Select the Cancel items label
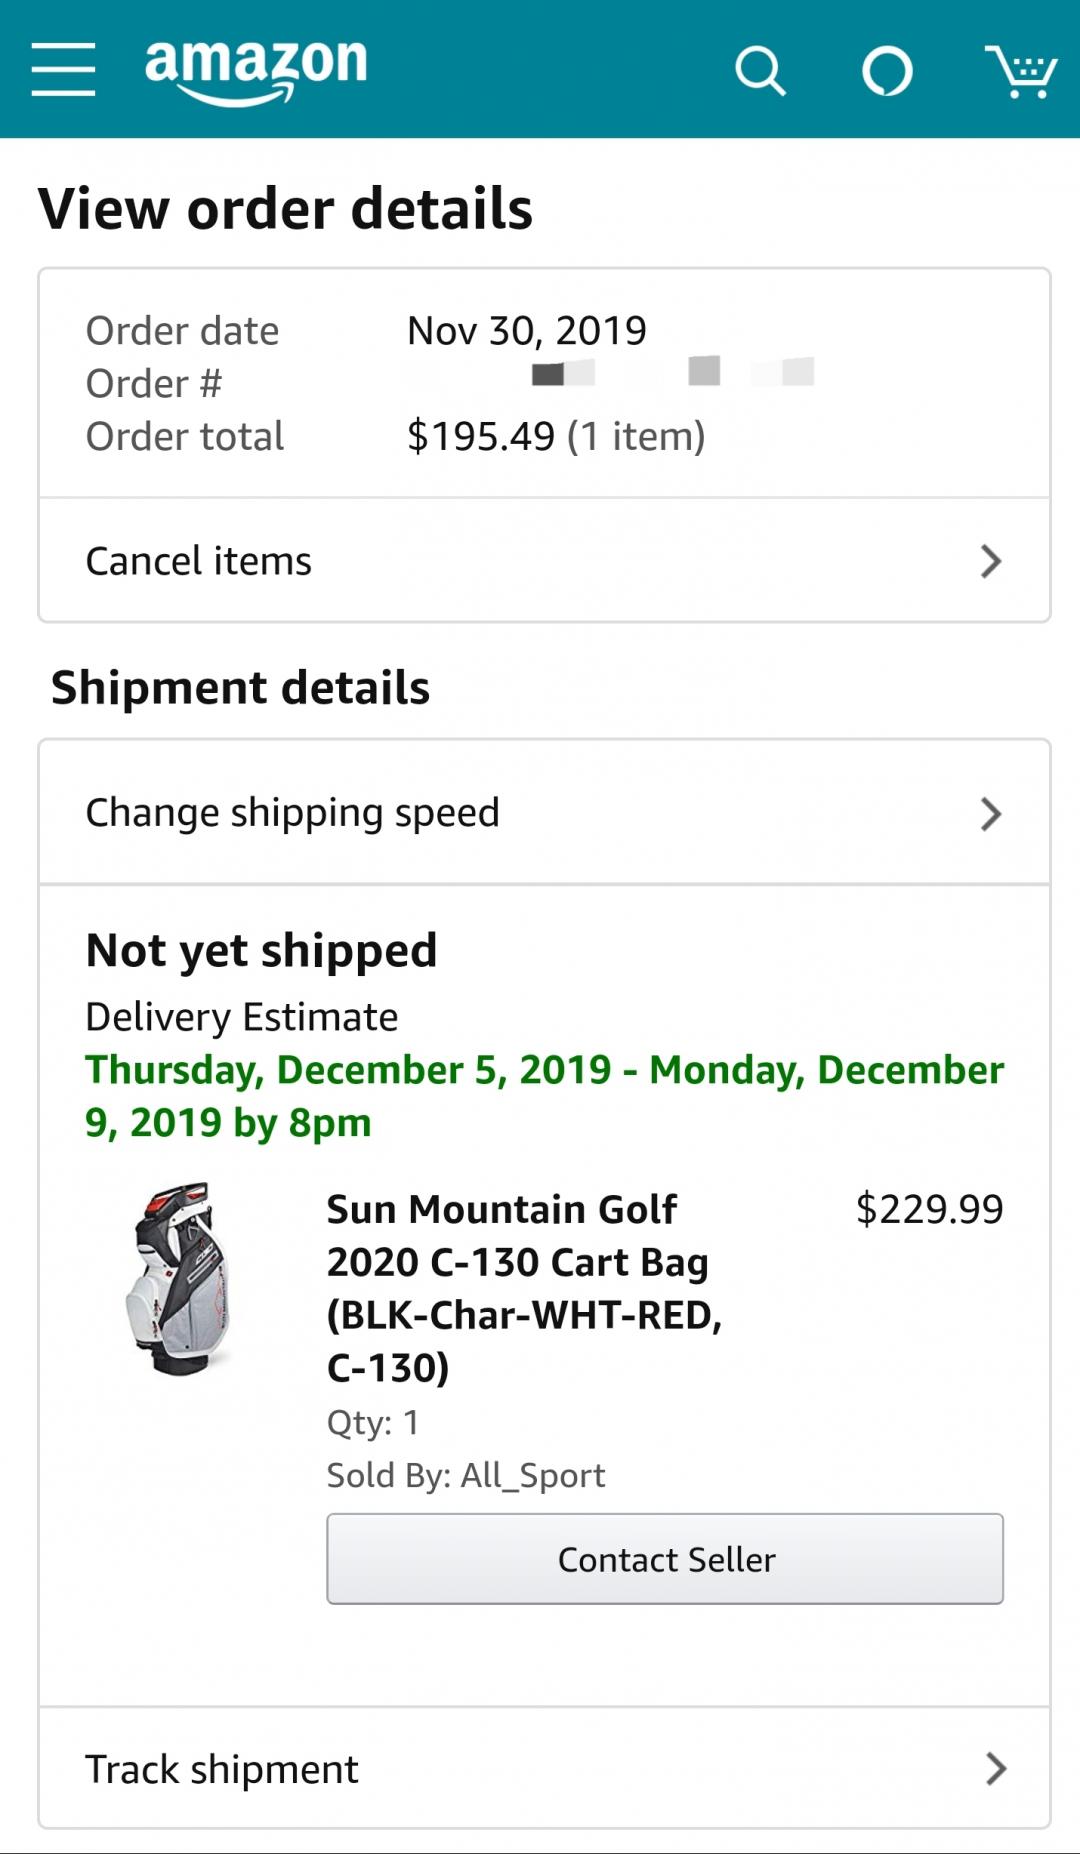 pos(199,561)
